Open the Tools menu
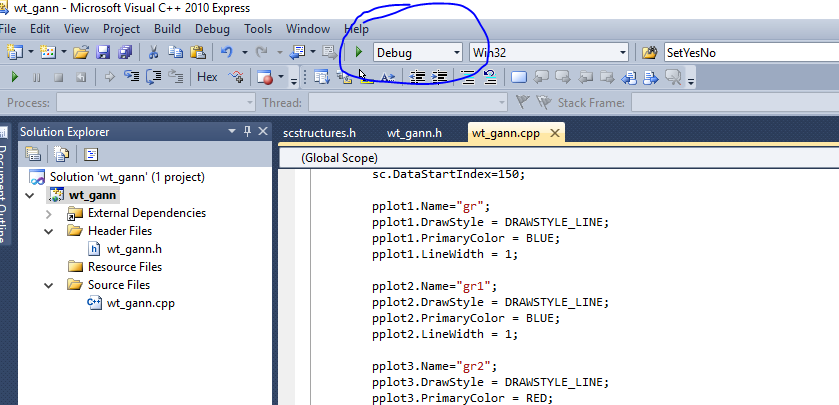Image resolution: width=839 pixels, height=405 pixels. 258,29
